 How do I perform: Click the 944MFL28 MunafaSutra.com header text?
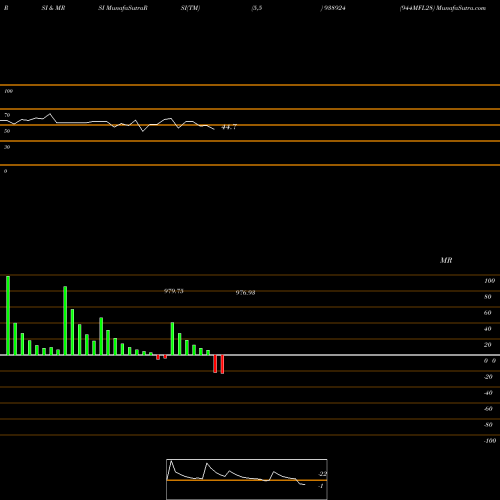[x=443, y=8]
